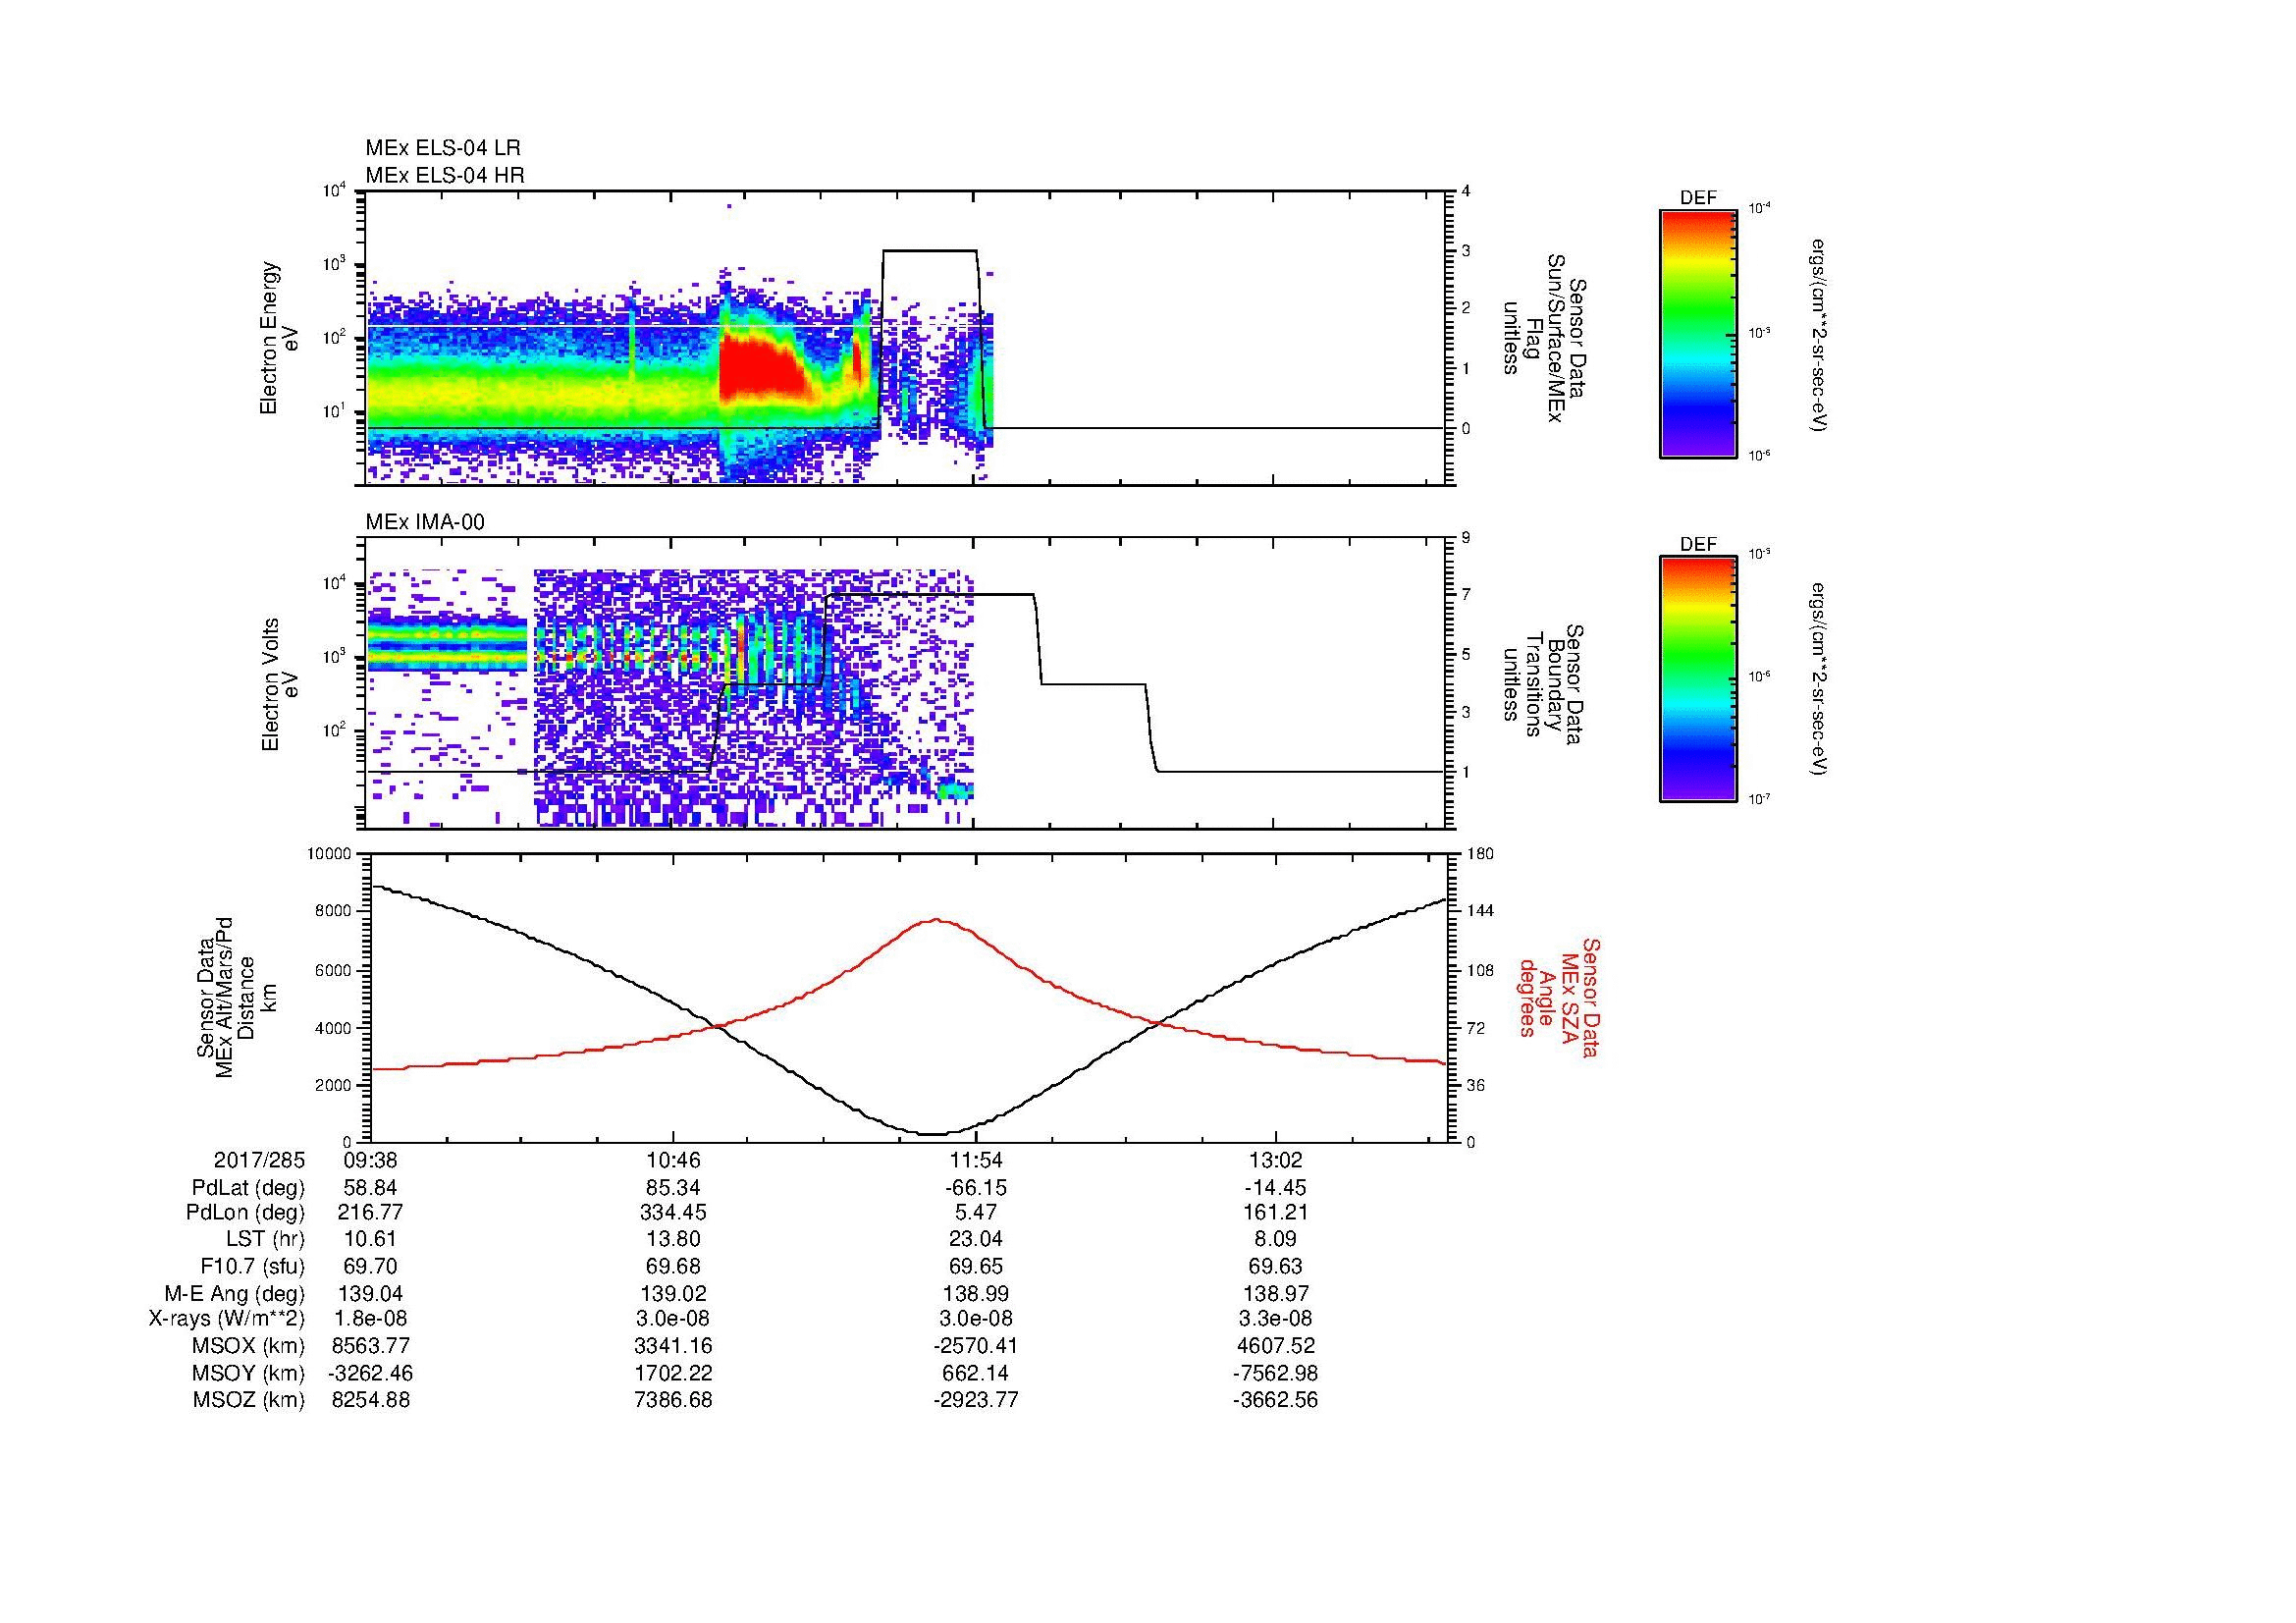
Task: Click the time tick label '10:46'
Action: pyautogui.click(x=674, y=1160)
